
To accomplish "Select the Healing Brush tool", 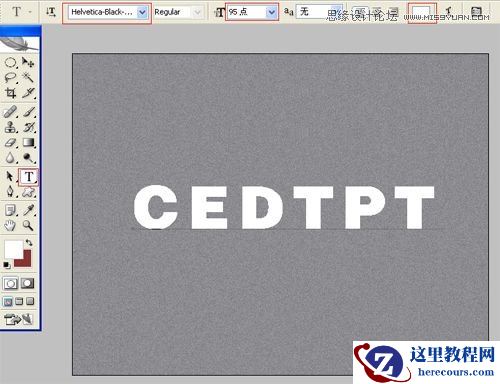I will point(10,112).
